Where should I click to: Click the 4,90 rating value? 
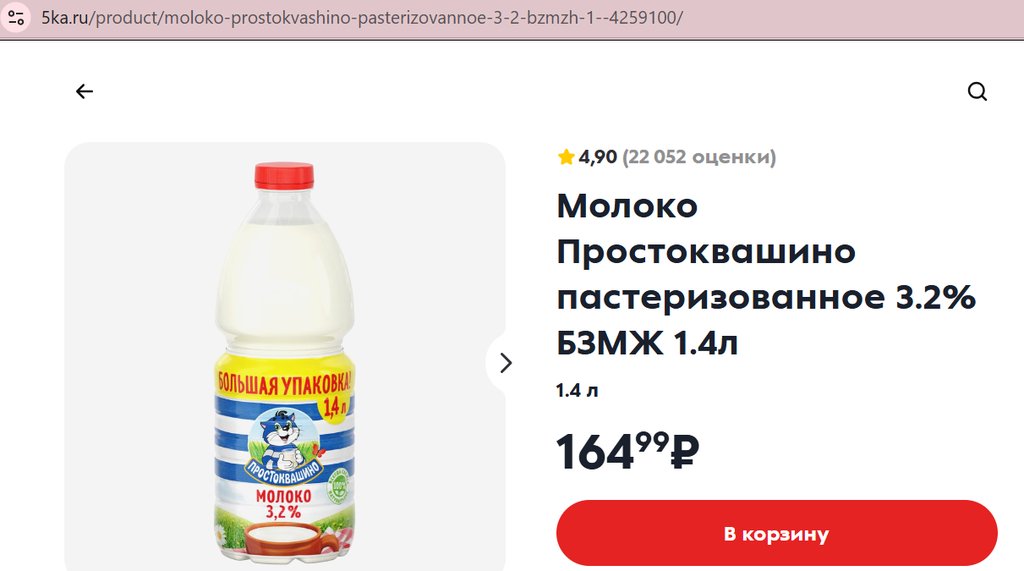(x=598, y=157)
